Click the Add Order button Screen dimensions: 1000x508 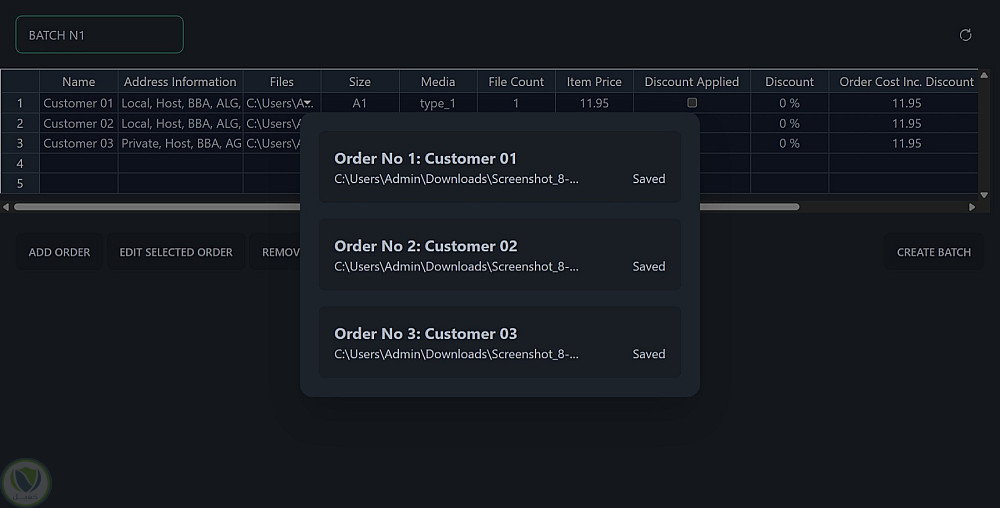click(x=59, y=252)
